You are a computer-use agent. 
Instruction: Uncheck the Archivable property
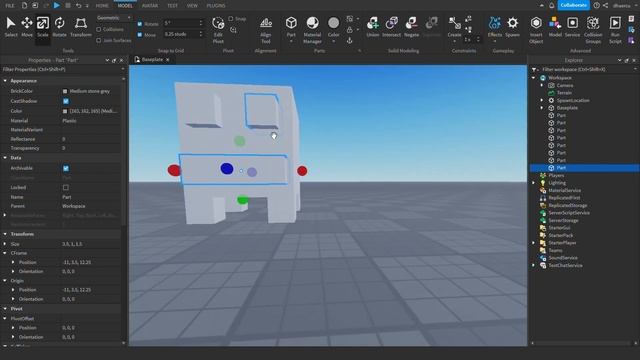point(66,168)
